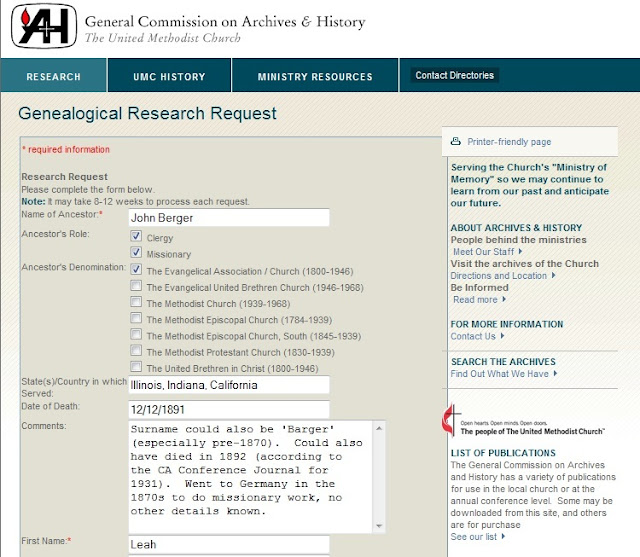Click the ABOUT ARCHIVES & HISTORY heading

click(x=516, y=228)
